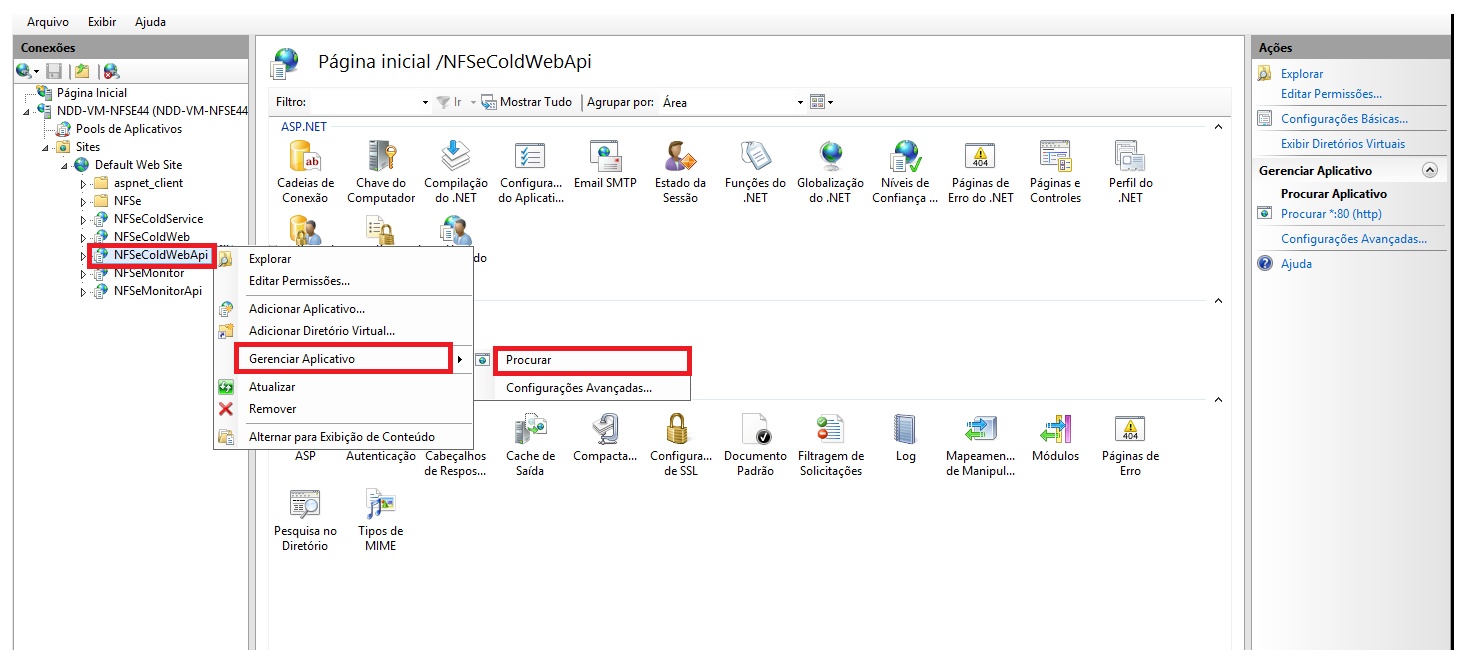Expand the aspnet_client tree node
Image resolution: width=1461 pixels, height=656 pixels.
[x=84, y=183]
